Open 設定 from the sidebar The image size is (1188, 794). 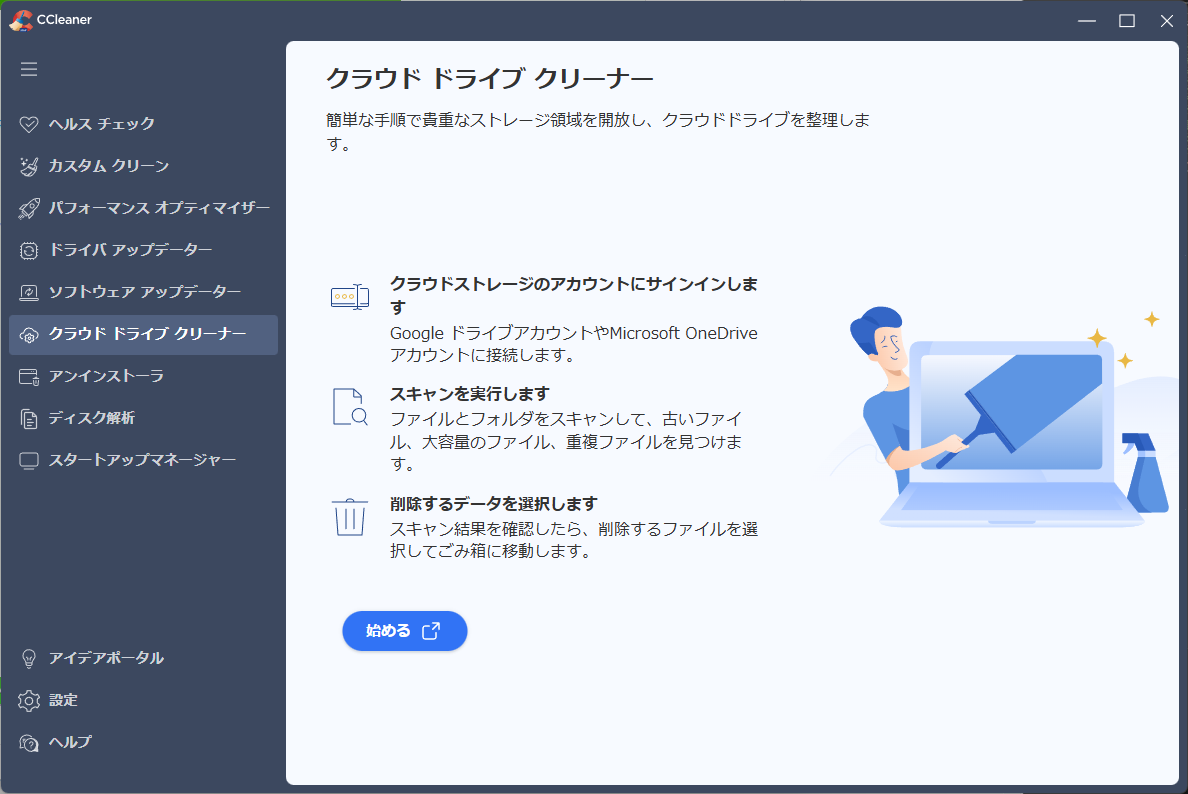pos(143,701)
